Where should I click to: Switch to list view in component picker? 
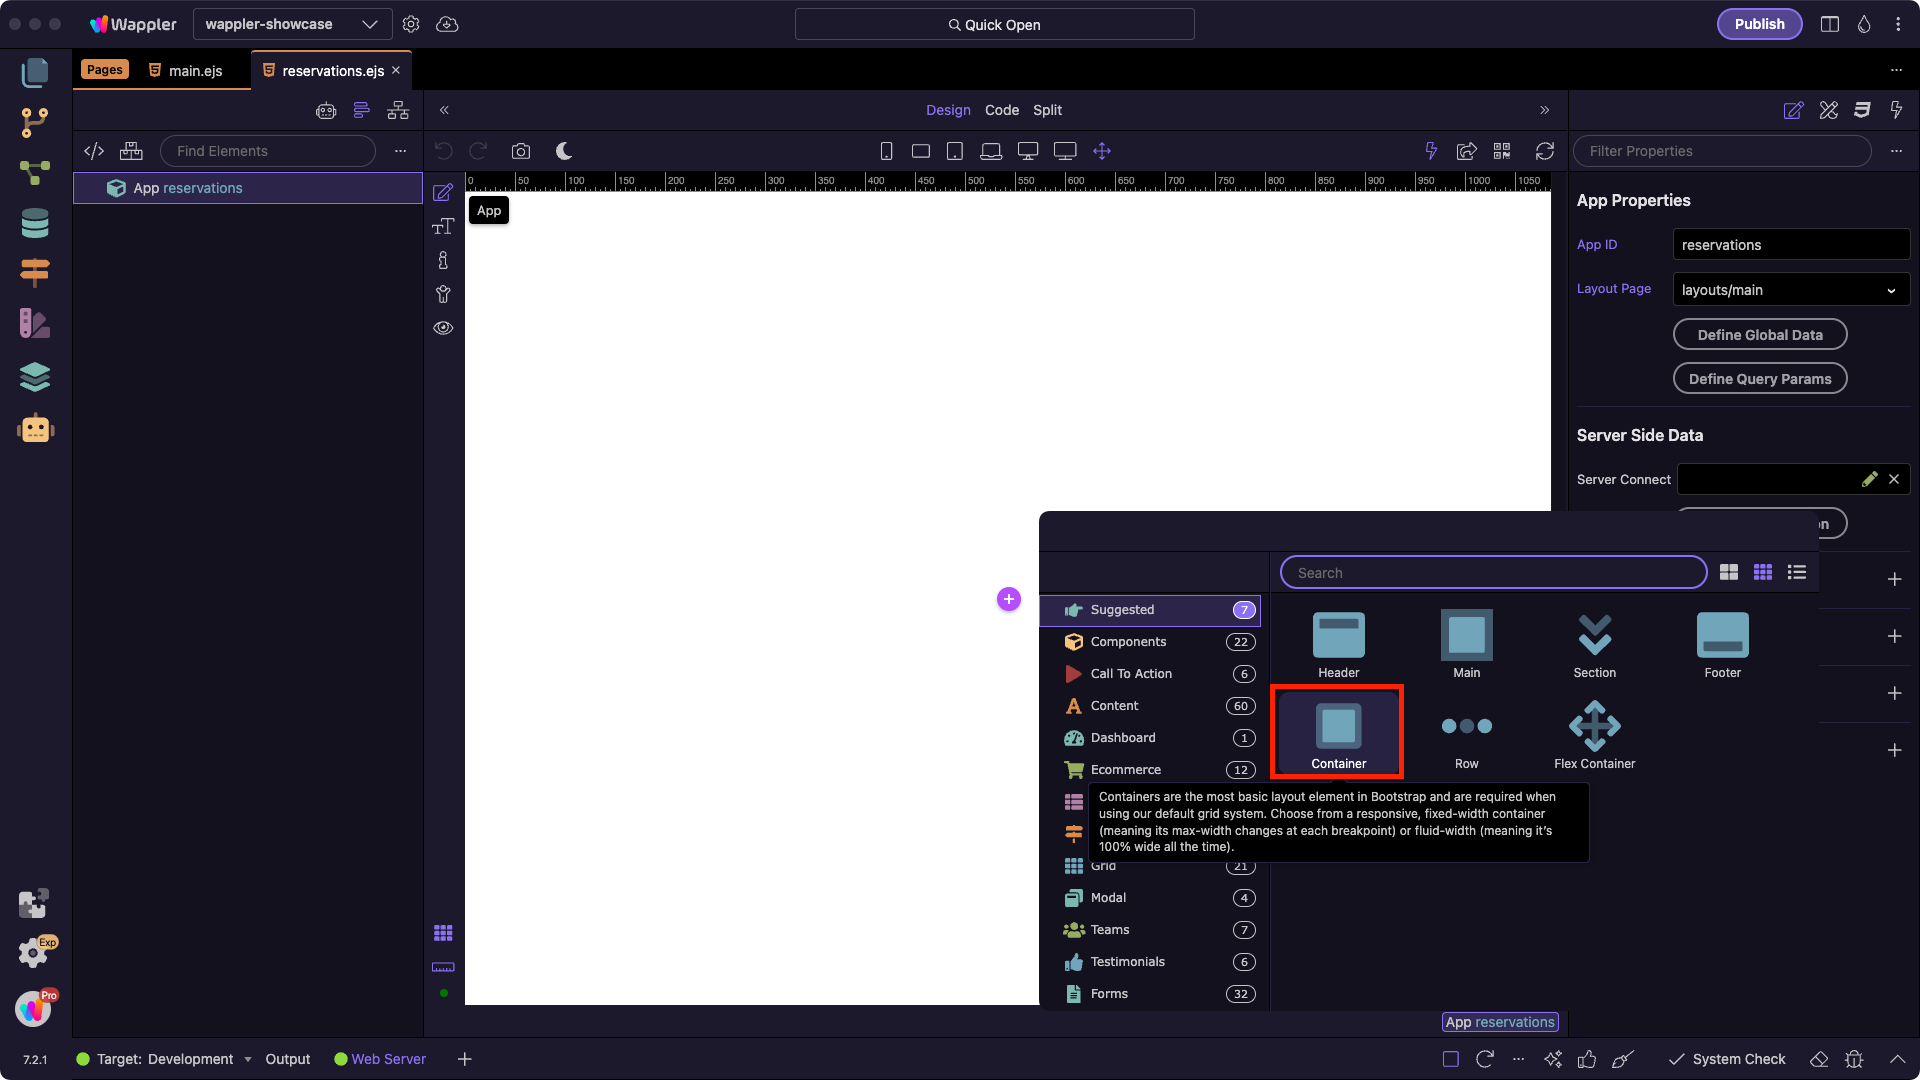(1797, 572)
